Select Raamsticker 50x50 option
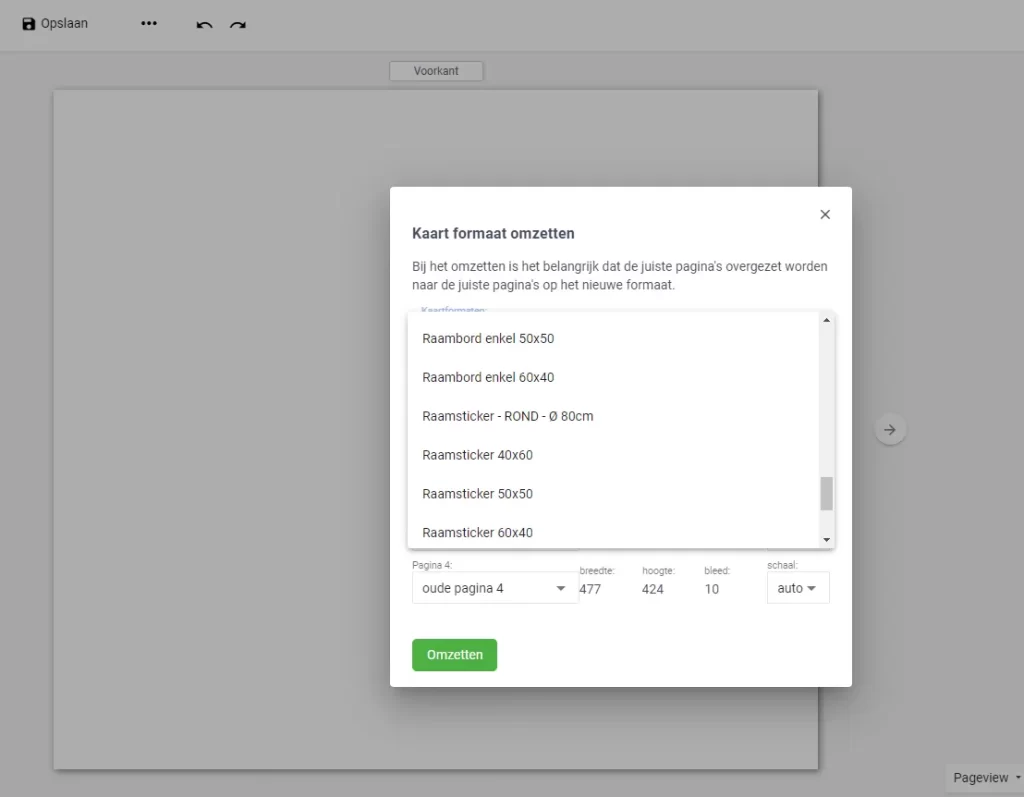Screen dimensions: 1024x797 (x=478, y=494)
